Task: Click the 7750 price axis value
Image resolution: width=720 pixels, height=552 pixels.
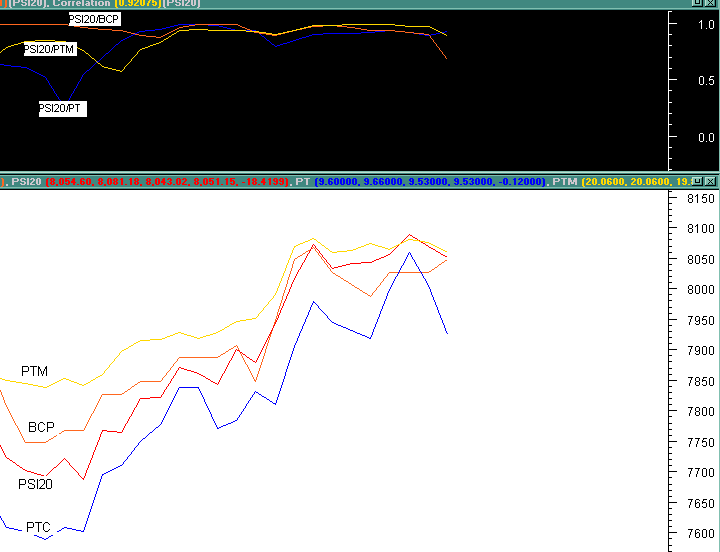Action: 701,442
